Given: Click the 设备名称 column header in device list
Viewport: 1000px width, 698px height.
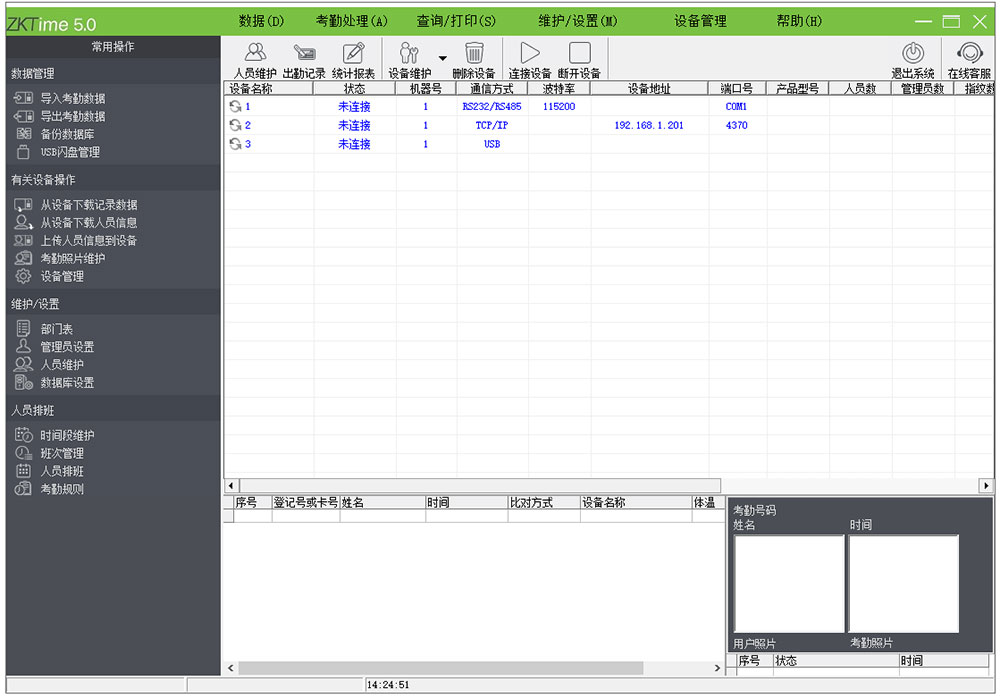Looking at the screenshot, I should tap(268, 89).
